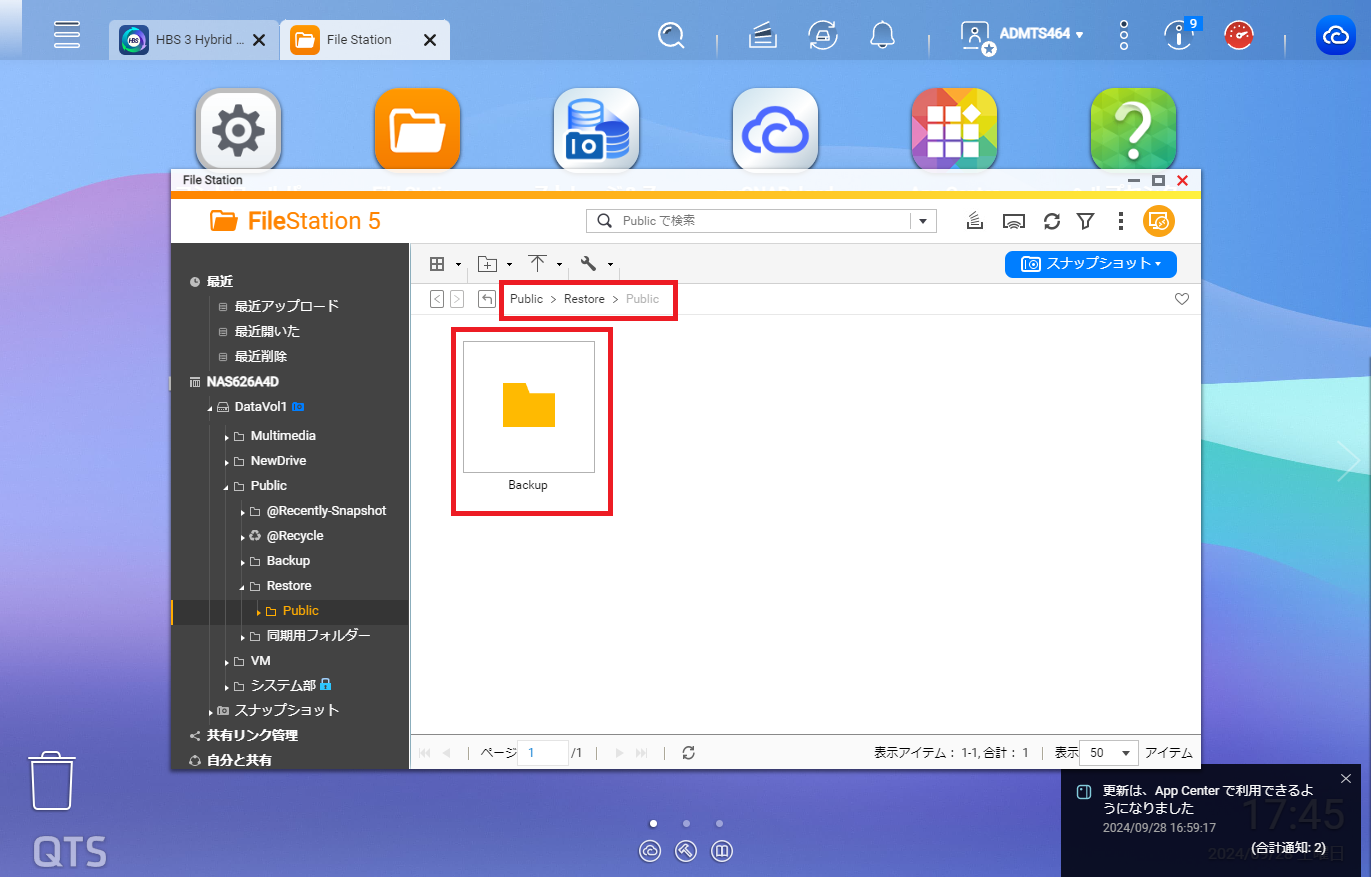Open the File Station background tasks icon
Screen dimensions: 1371x877
(x=975, y=221)
